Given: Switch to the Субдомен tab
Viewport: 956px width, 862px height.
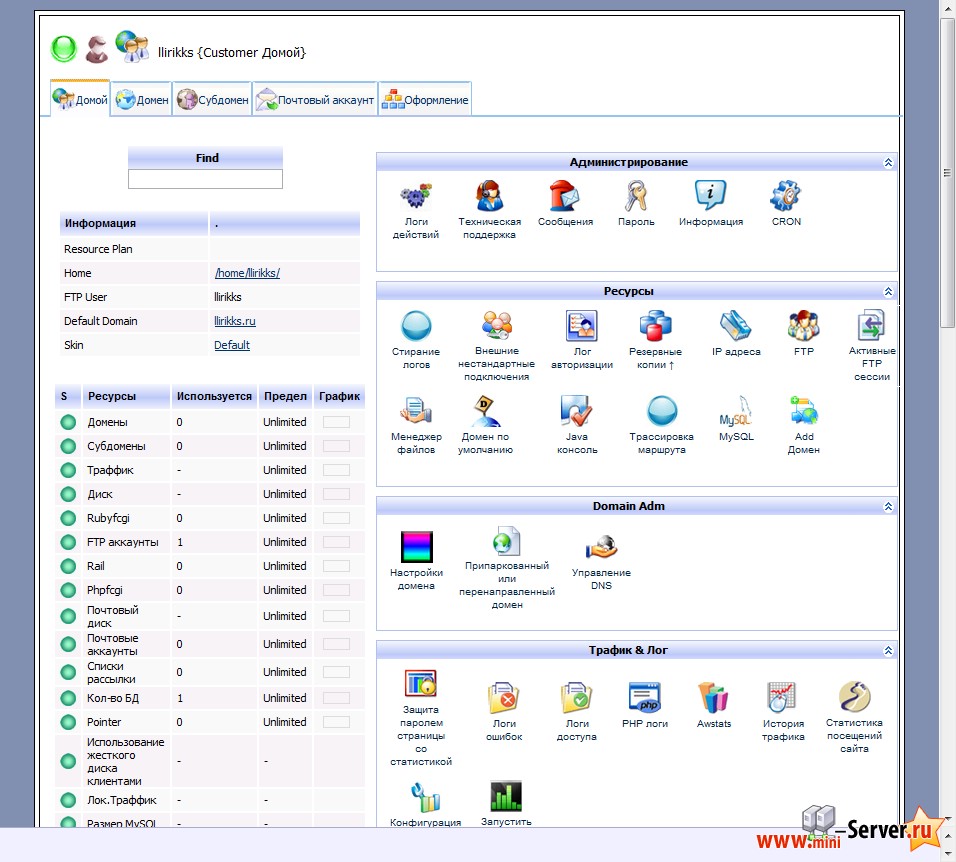Looking at the screenshot, I should pos(212,100).
